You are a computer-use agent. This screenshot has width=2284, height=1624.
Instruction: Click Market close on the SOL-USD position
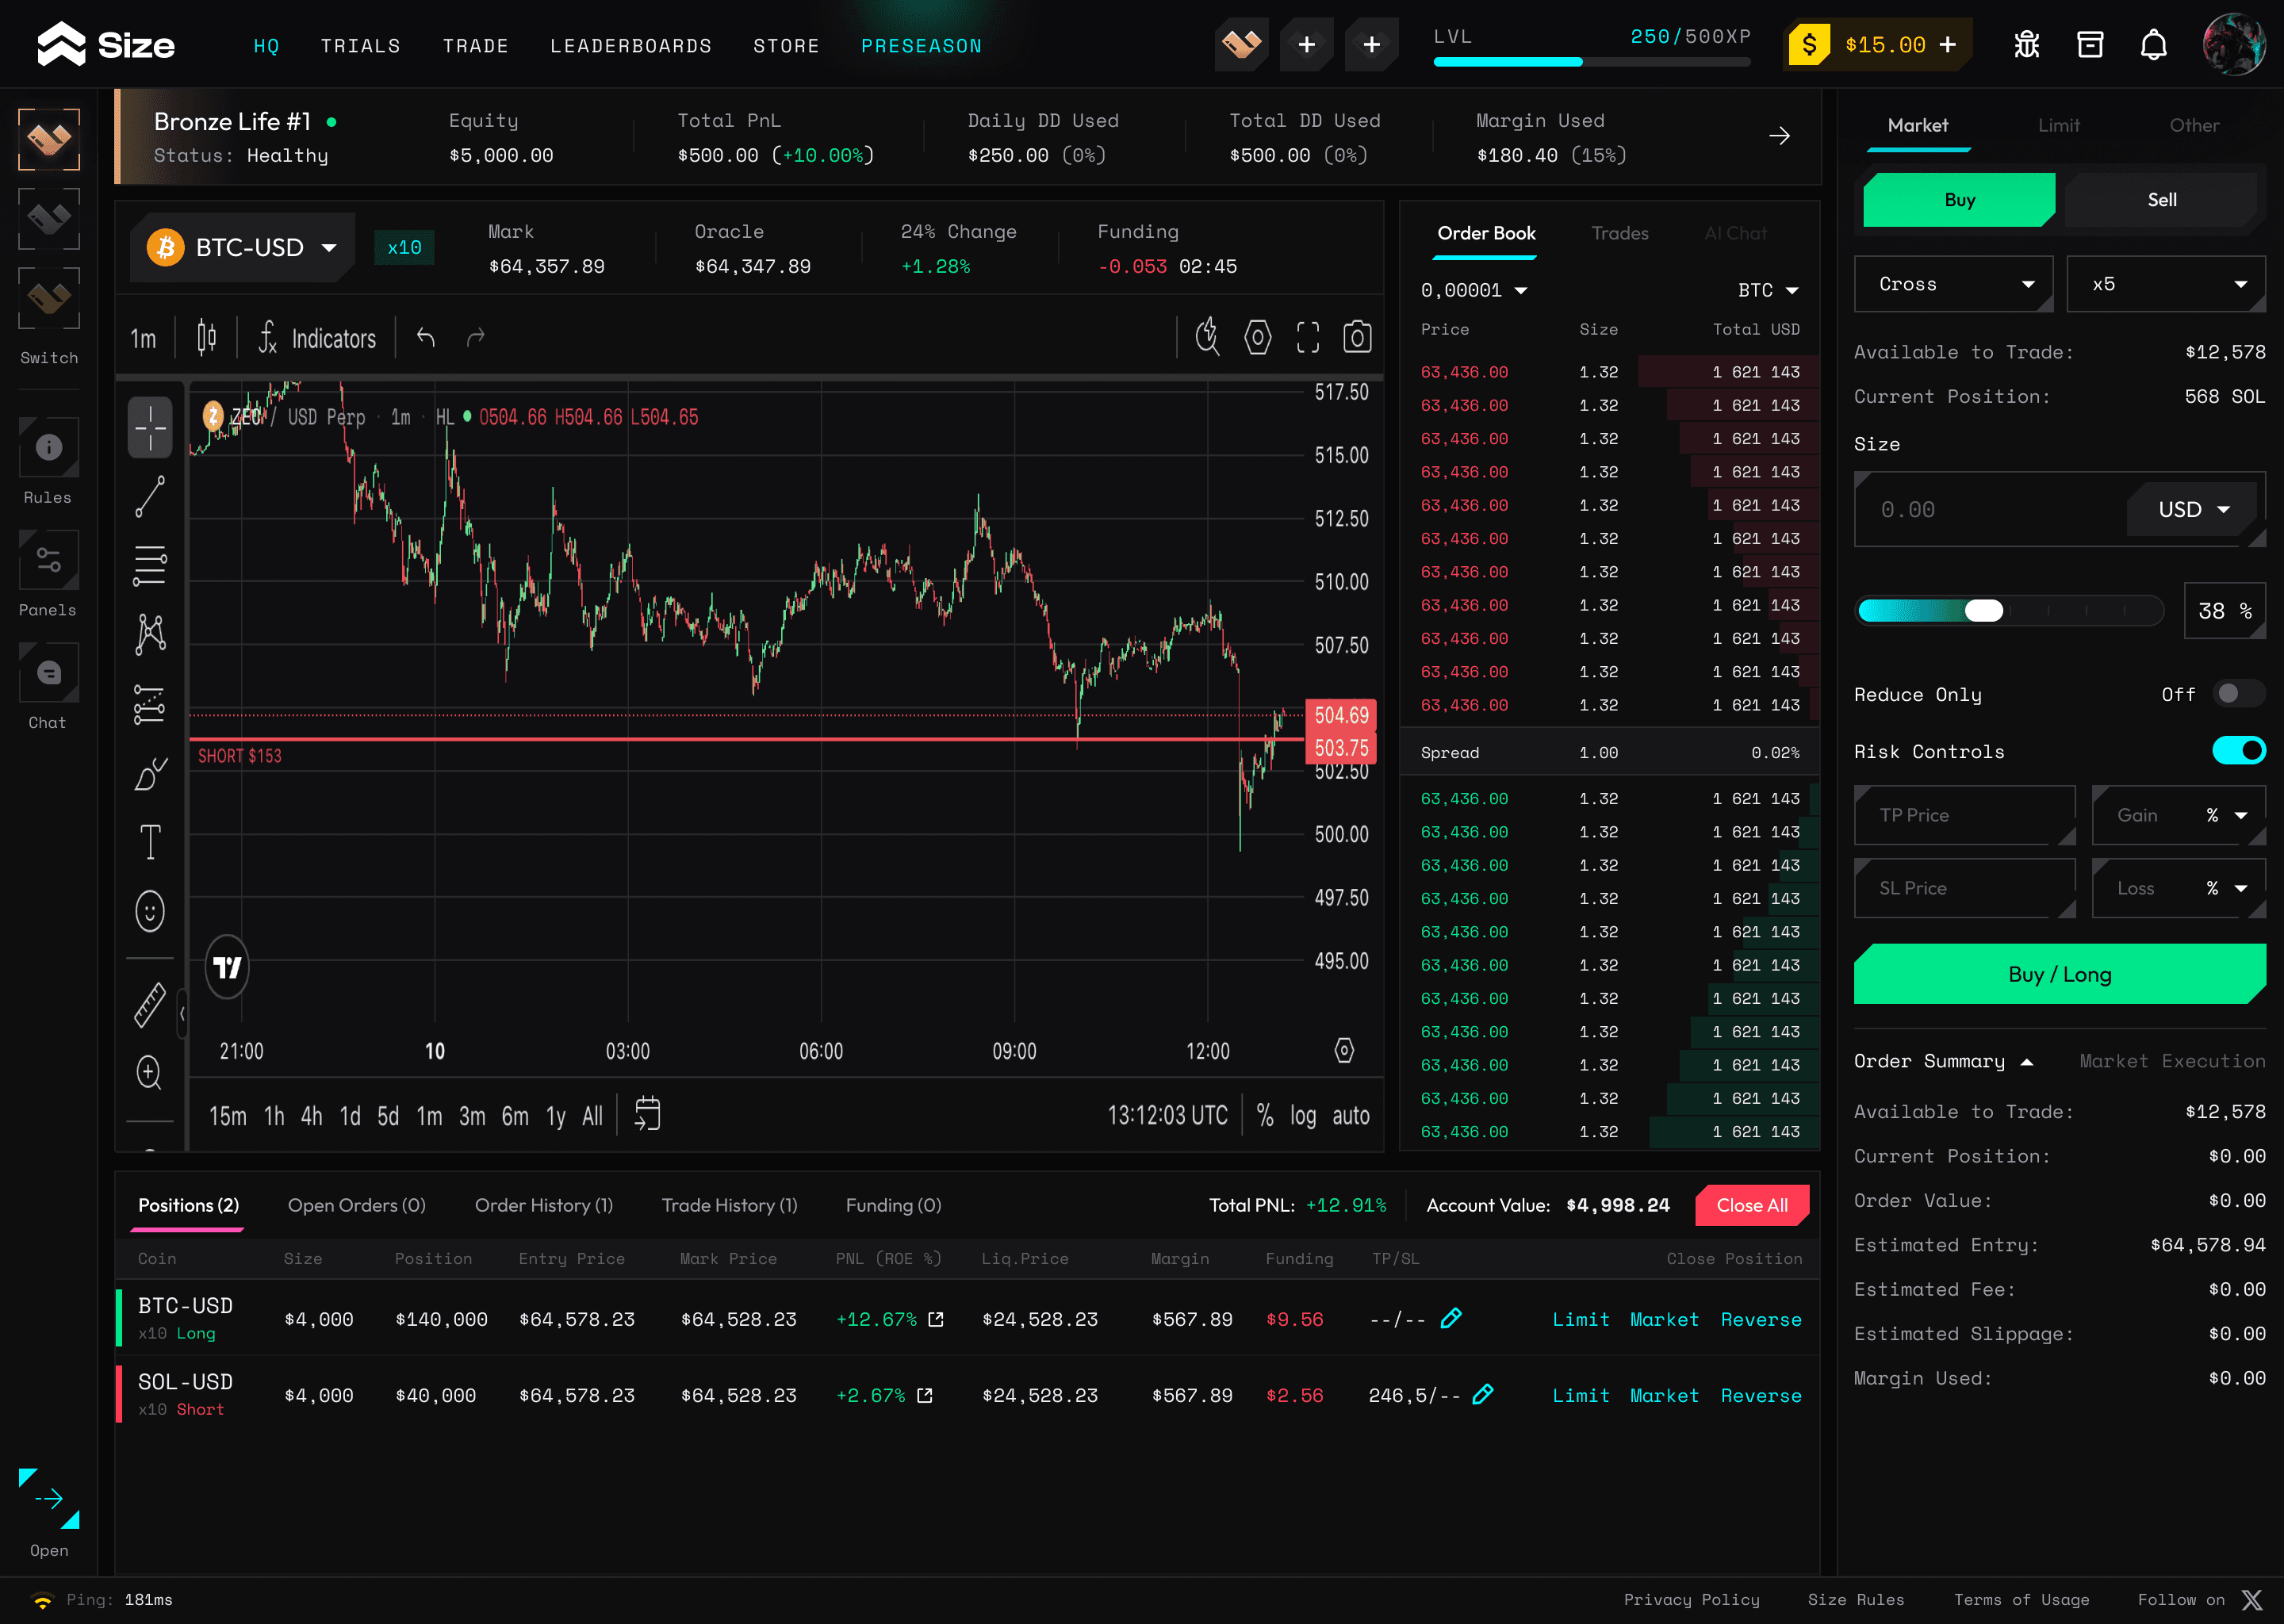coord(1664,1395)
